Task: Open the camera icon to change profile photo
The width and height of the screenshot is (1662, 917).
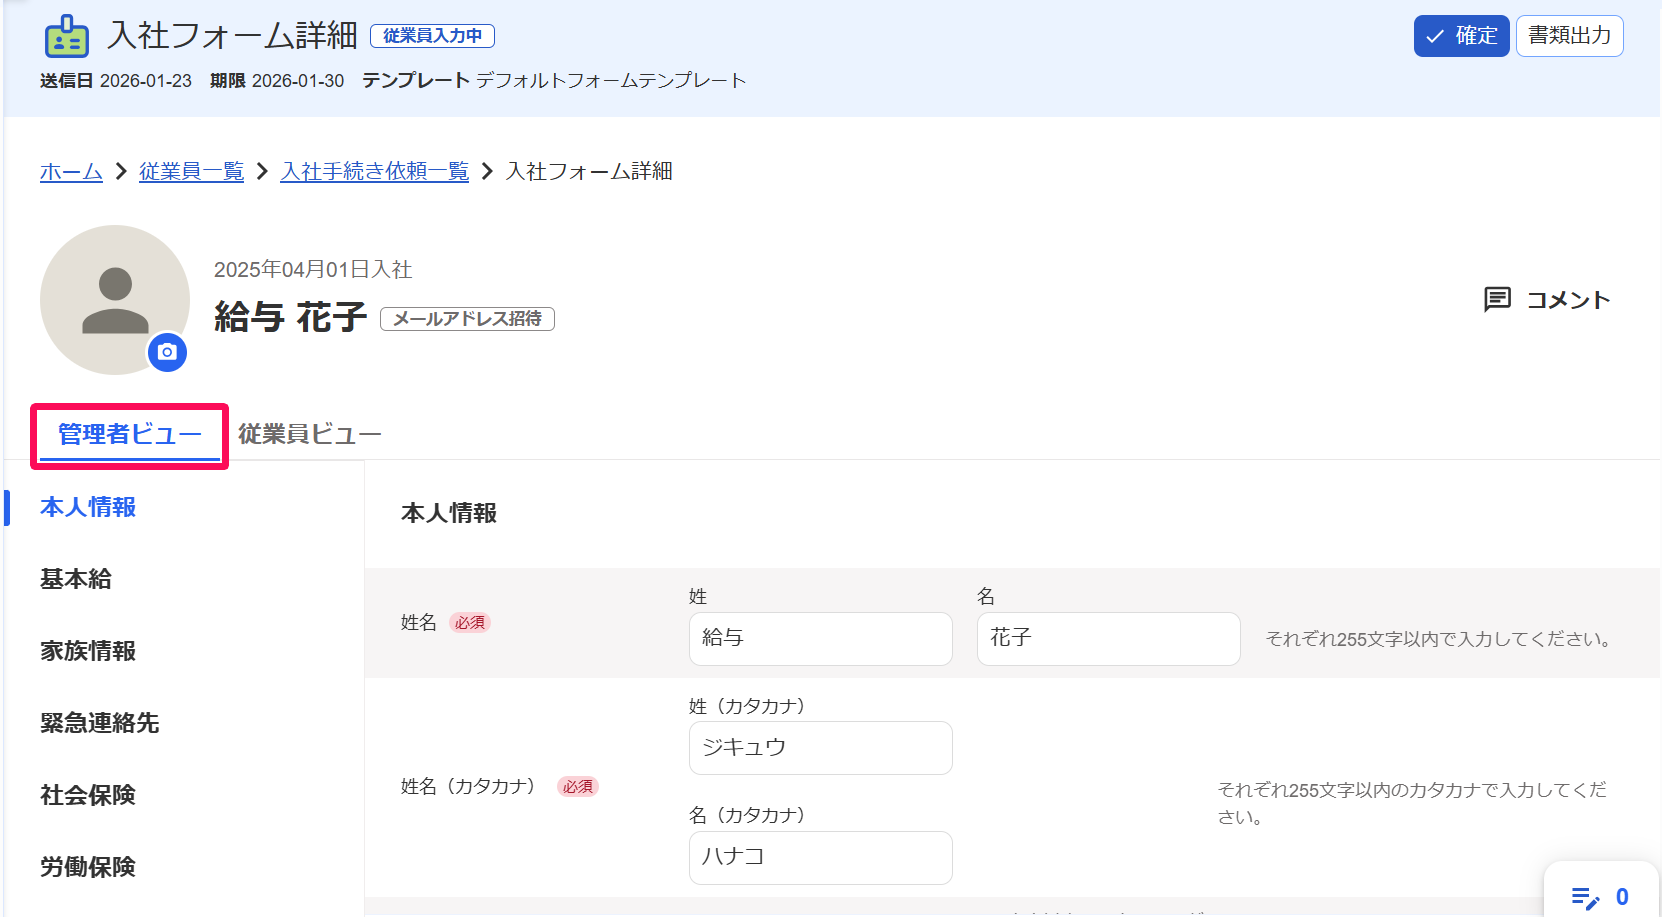Action: [167, 352]
